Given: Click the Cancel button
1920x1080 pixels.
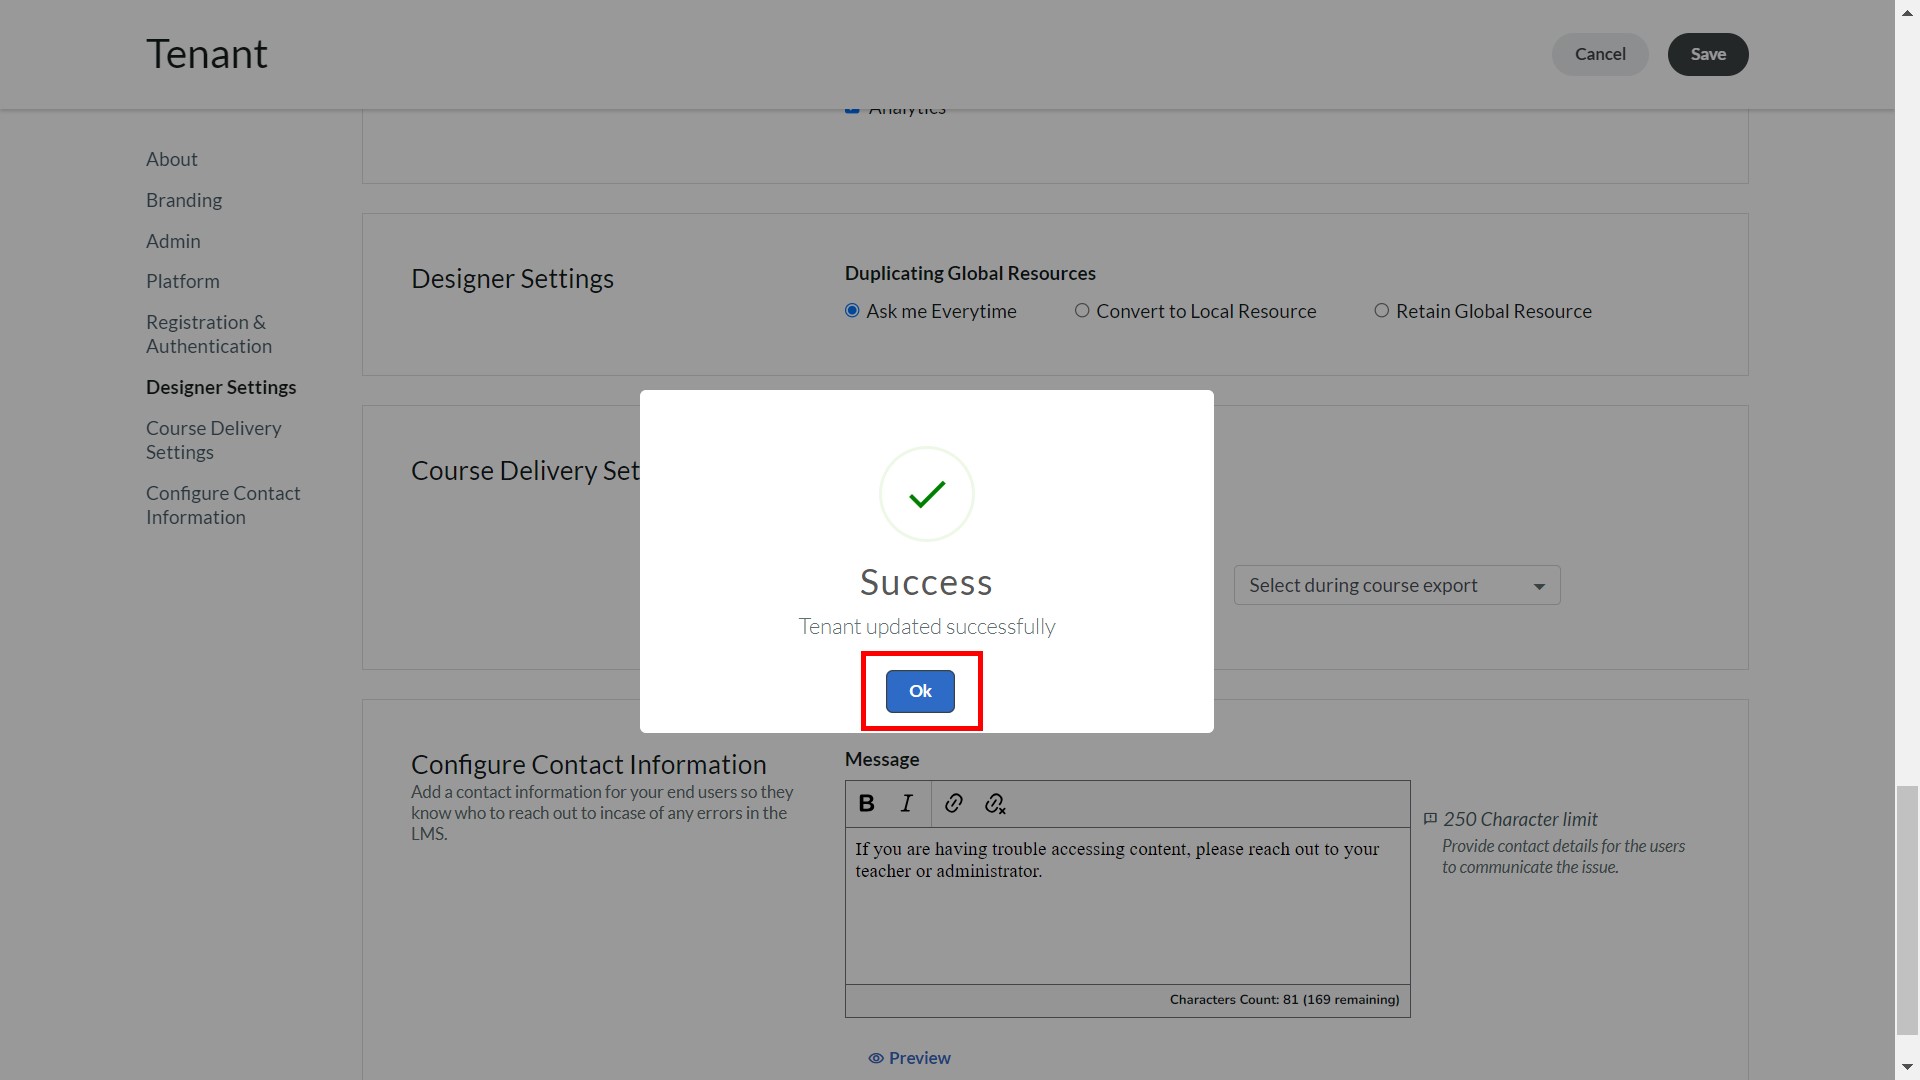Looking at the screenshot, I should tap(1600, 54).
